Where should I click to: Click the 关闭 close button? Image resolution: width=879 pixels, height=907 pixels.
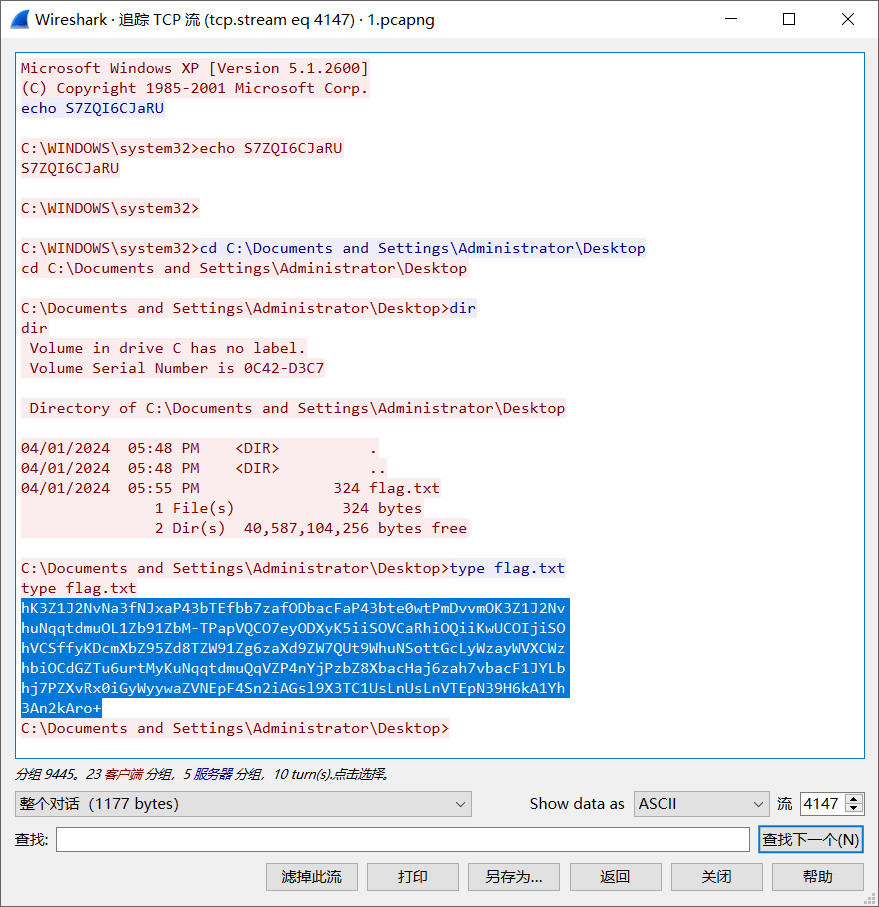[x=717, y=877]
